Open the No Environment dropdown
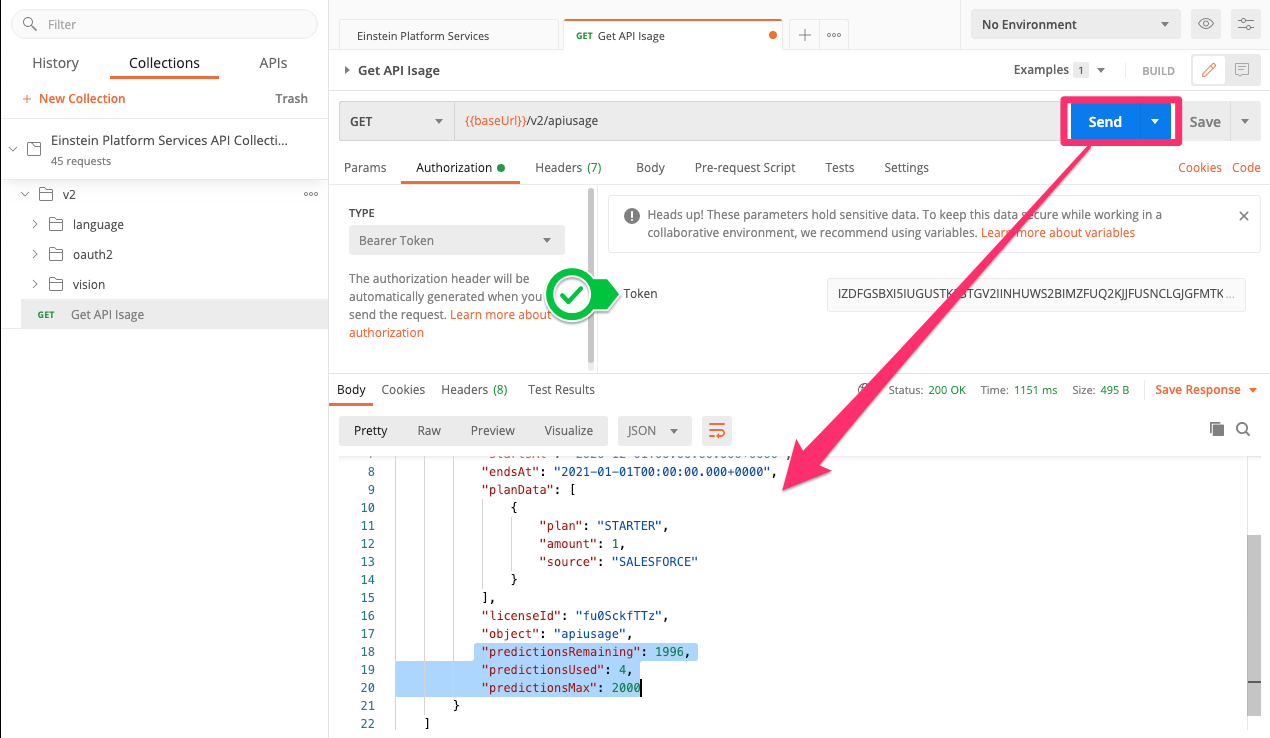1270x738 pixels. coord(1075,24)
